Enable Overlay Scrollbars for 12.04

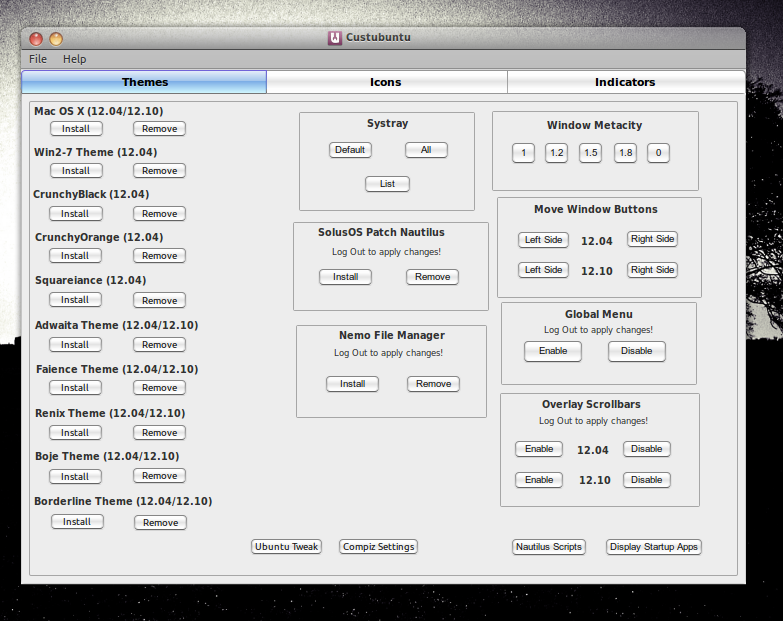pyautogui.click(x=539, y=449)
